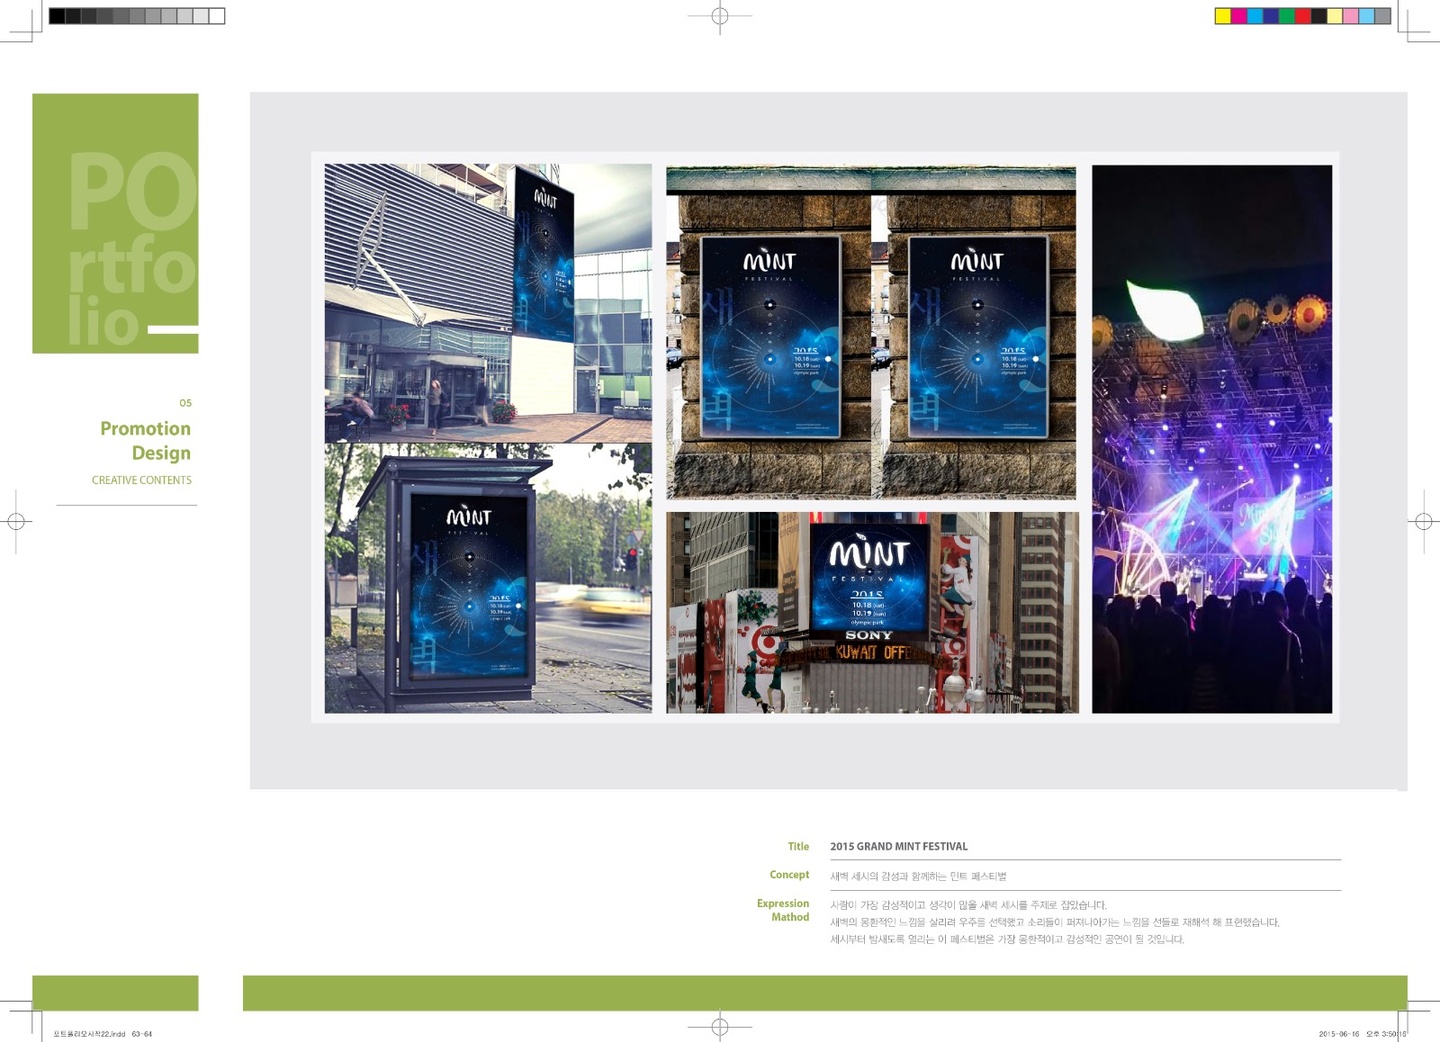This screenshot has width=1440, height=1042.
Task: Click the "CREATIVE CONTENTS" subtitle
Action: point(142,480)
